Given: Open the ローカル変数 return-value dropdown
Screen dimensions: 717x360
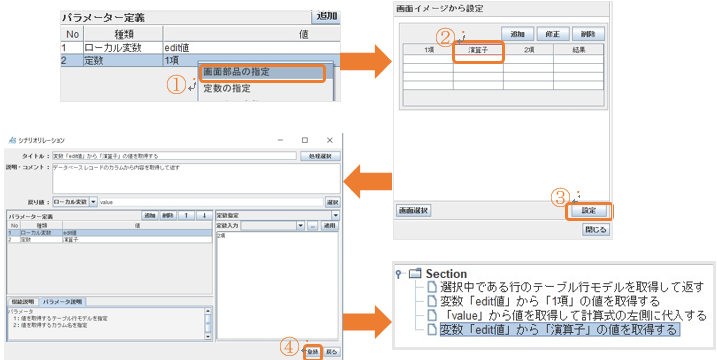Looking at the screenshot, I should pyautogui.click(x=93, y=202).
